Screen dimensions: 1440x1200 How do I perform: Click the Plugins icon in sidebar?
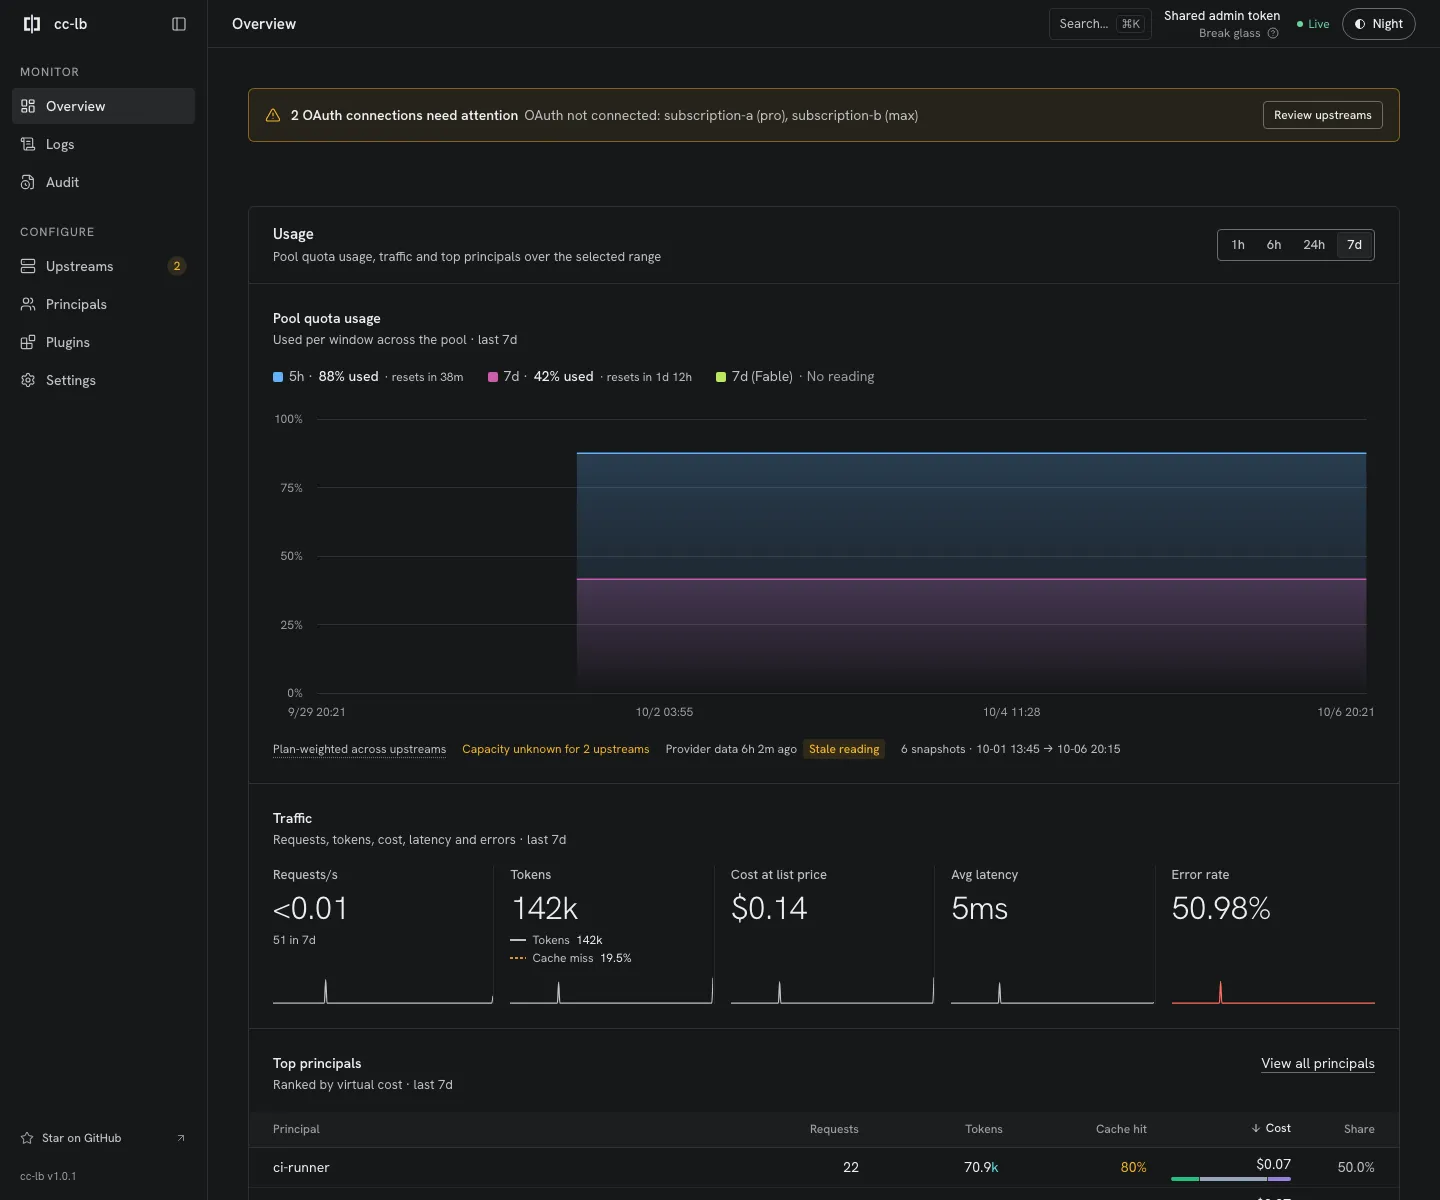(x=28, y=342)
